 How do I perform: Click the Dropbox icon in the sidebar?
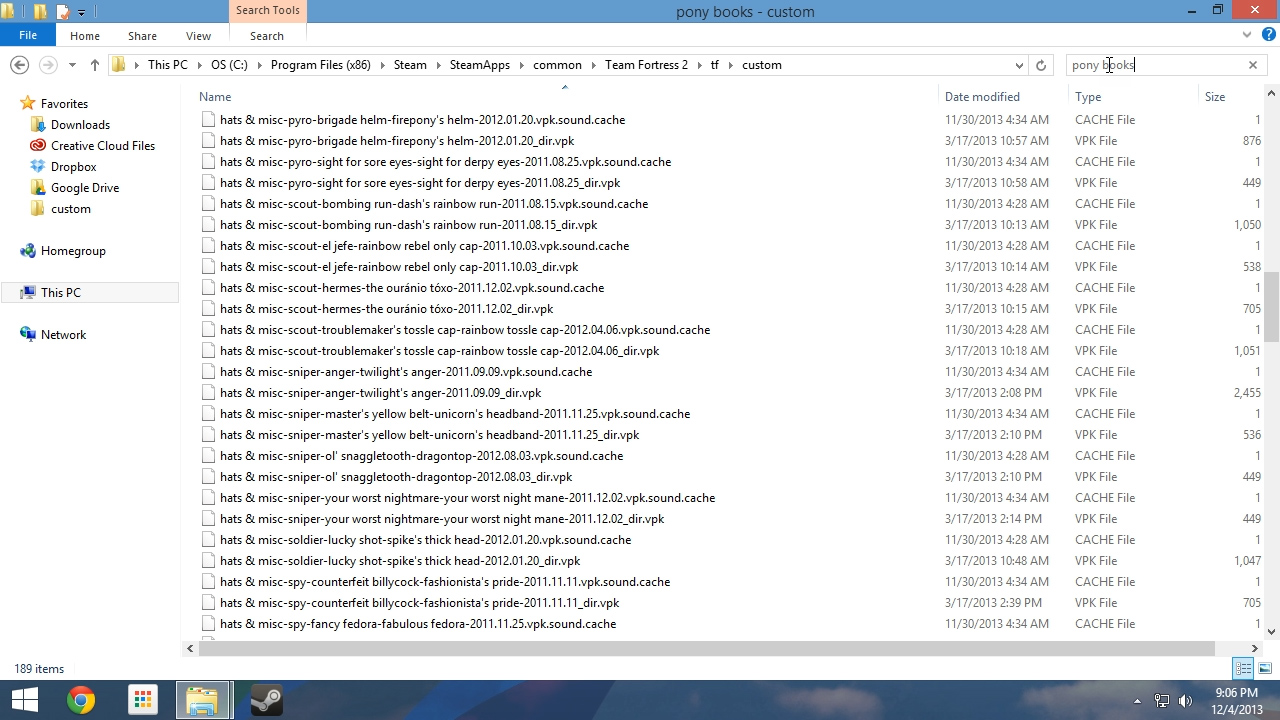click(x=38, y=167)
